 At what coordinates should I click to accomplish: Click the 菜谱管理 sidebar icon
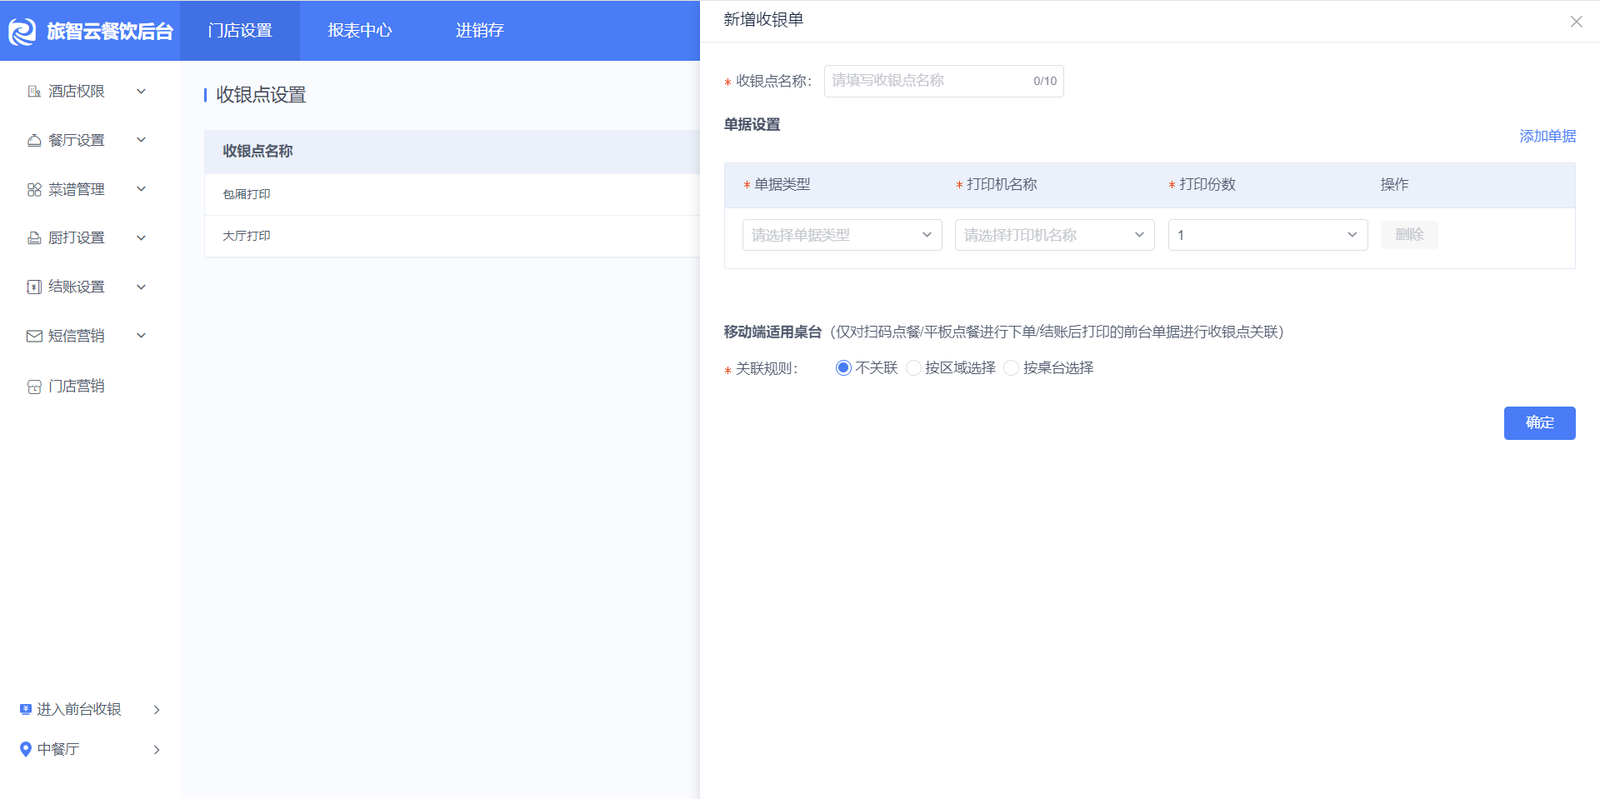click(34, 189)
